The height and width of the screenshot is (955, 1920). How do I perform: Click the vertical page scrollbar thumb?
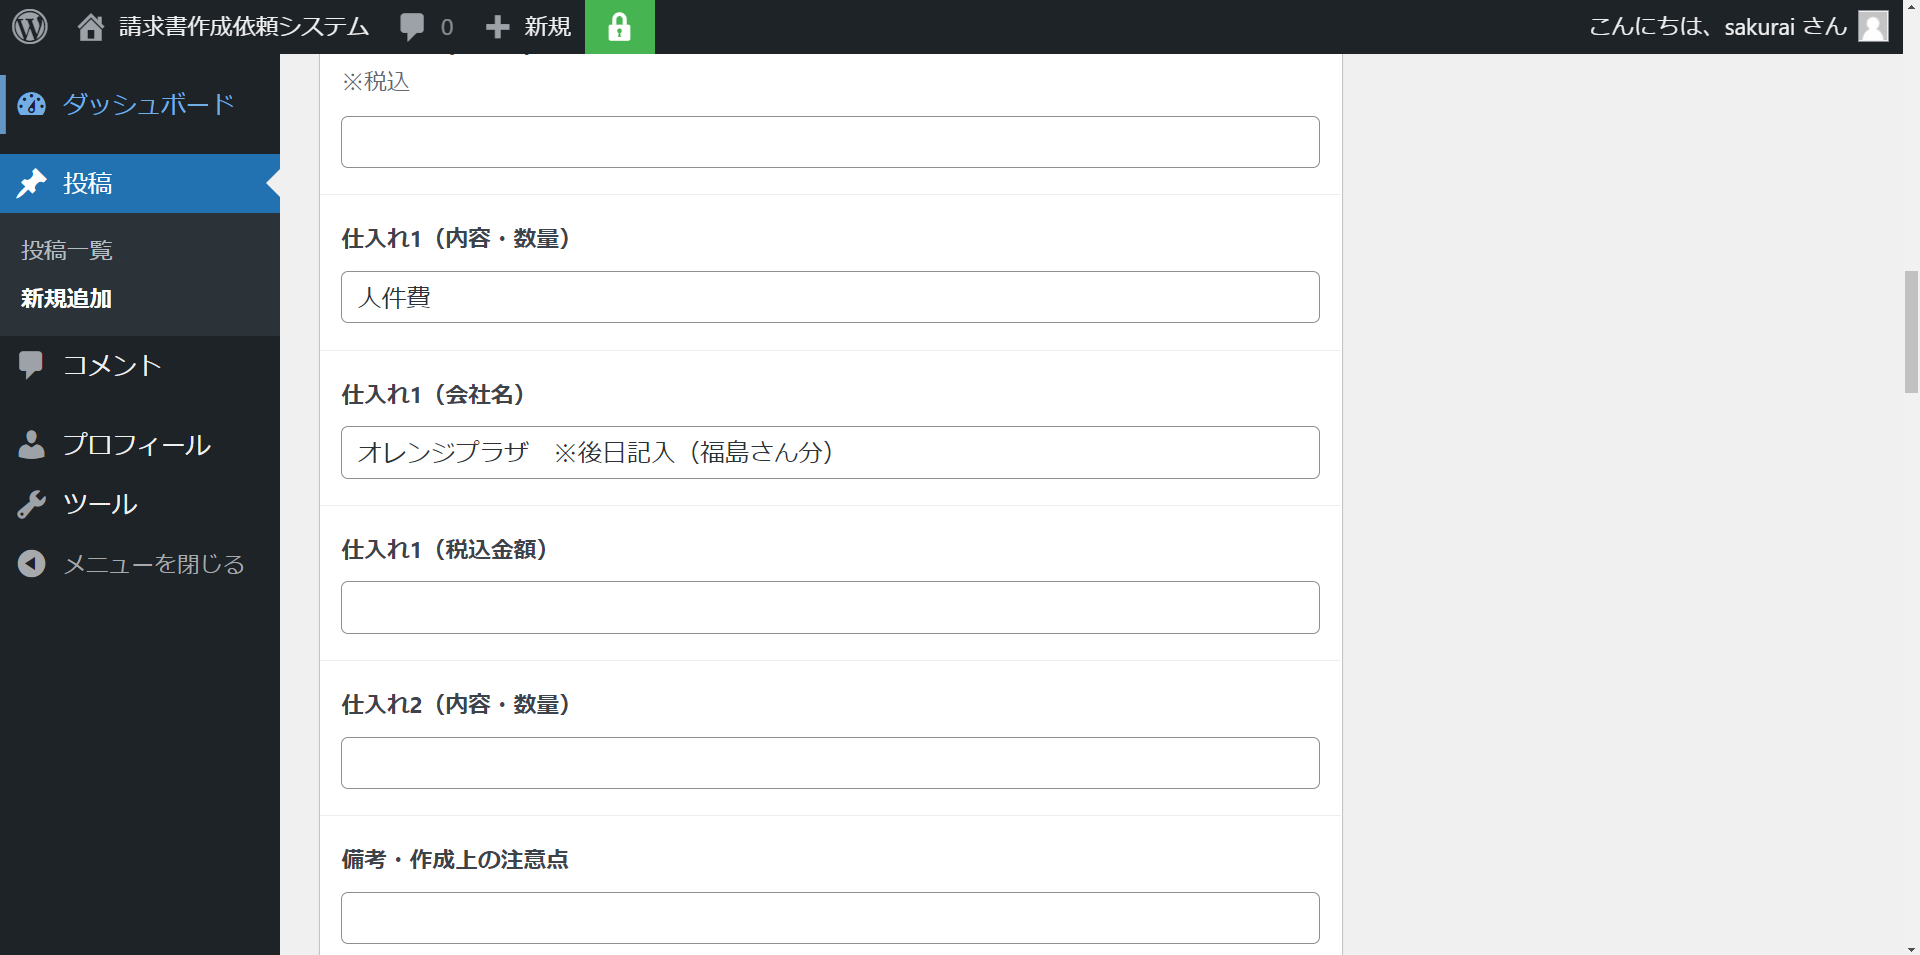click(x=1911, y=331)
